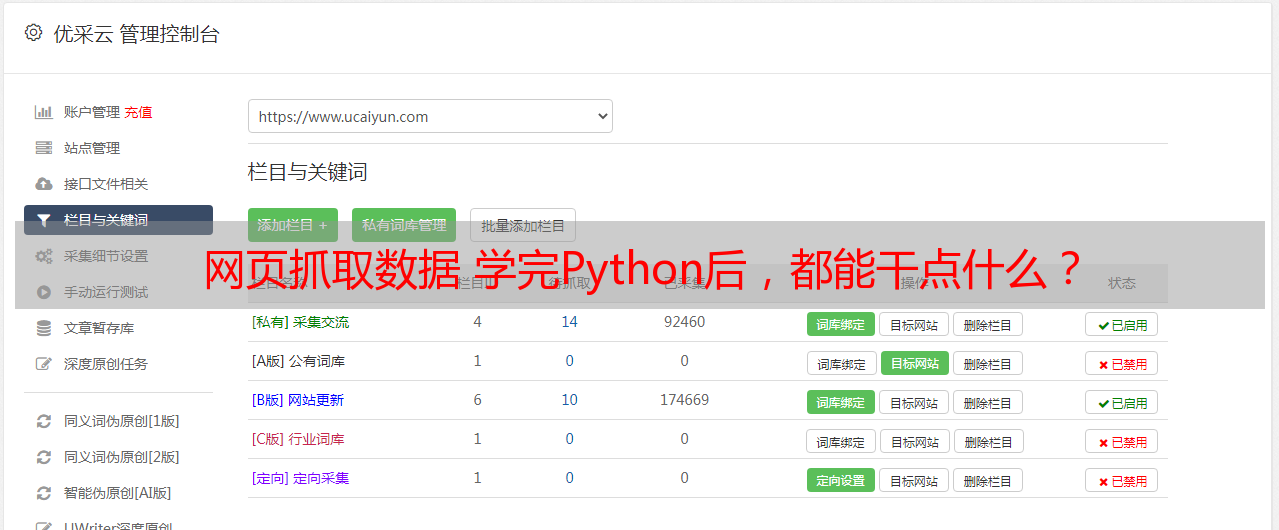Click the 栏目与关键词 page heading
The width and height of the screenshot is (1279, 530).
point(308,172)
